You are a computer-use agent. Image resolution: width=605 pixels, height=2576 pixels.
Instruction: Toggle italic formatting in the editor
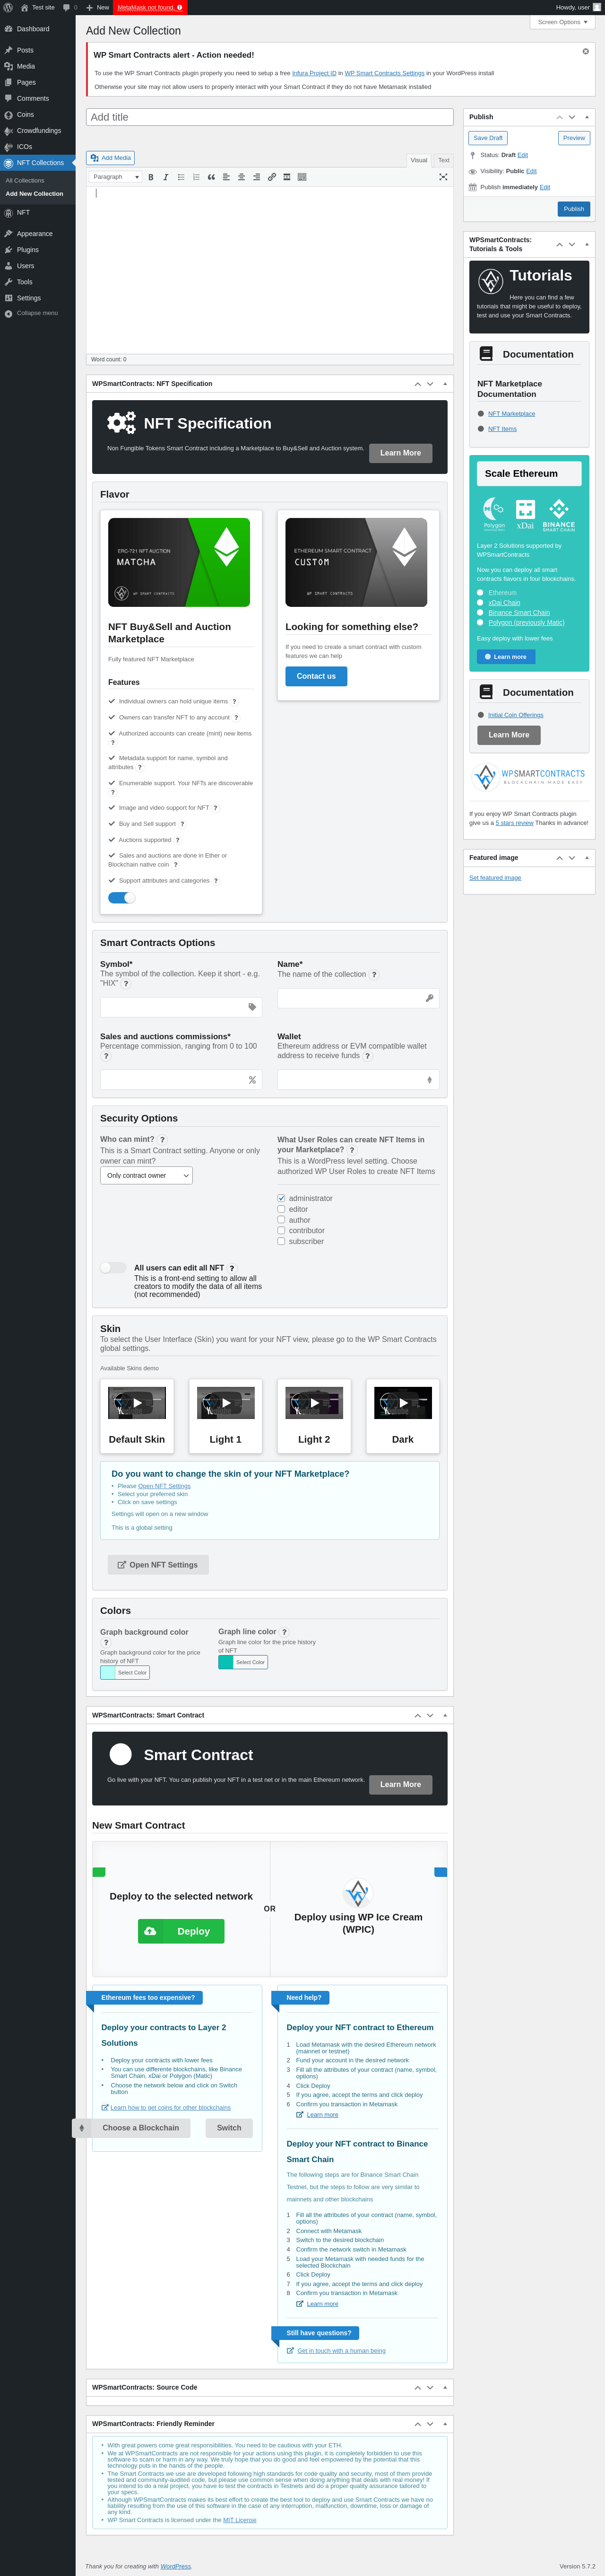click(x=166, y=177)
